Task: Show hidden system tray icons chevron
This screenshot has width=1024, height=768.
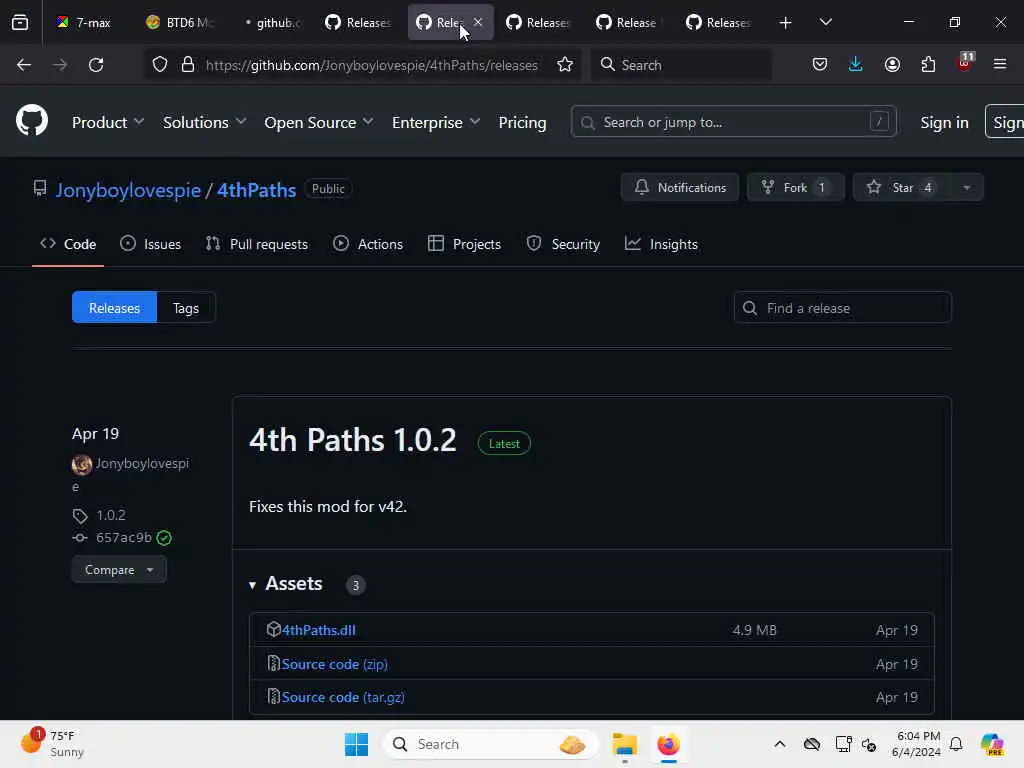Action: click(x=780, y=744)
